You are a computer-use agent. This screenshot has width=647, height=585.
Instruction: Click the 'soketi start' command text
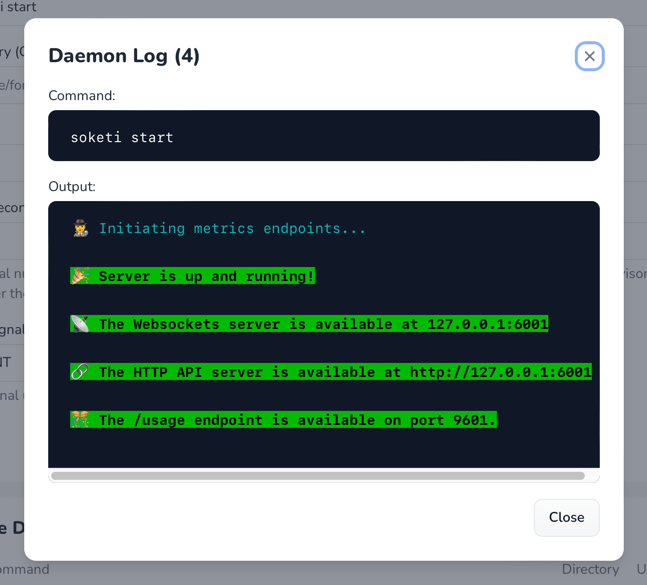[122, 137]
